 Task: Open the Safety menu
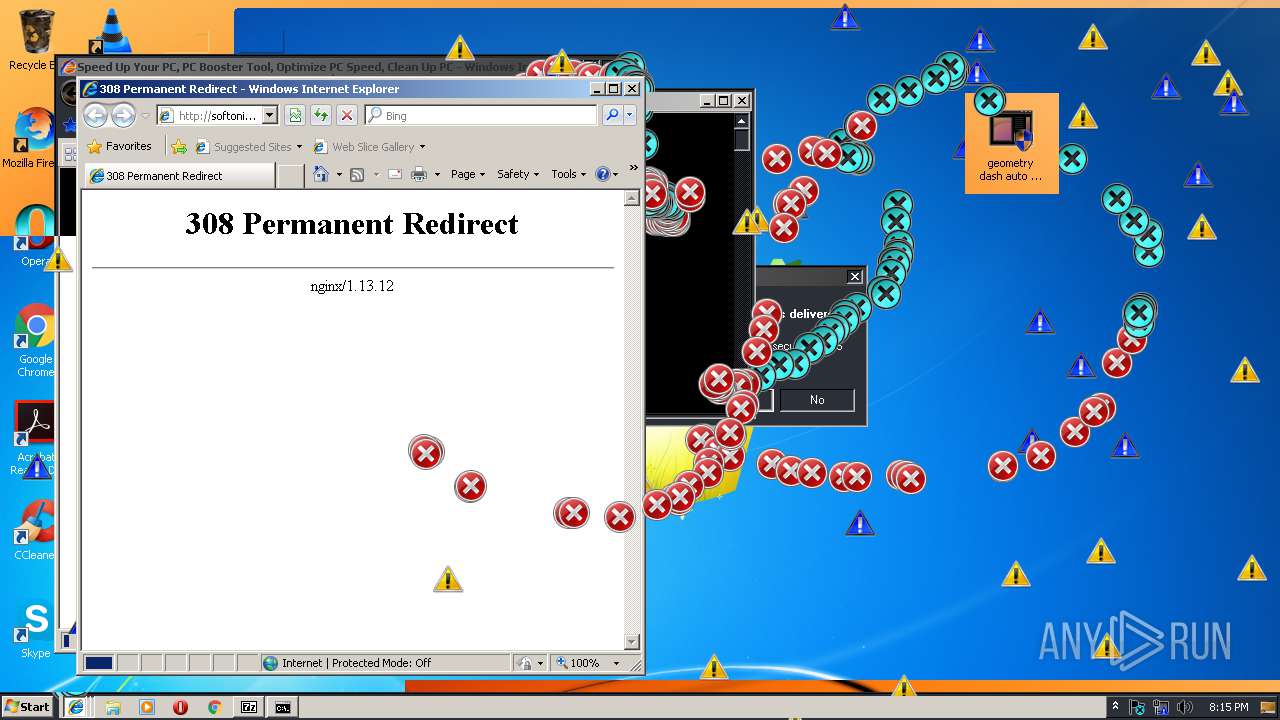(x=519, y=174)
